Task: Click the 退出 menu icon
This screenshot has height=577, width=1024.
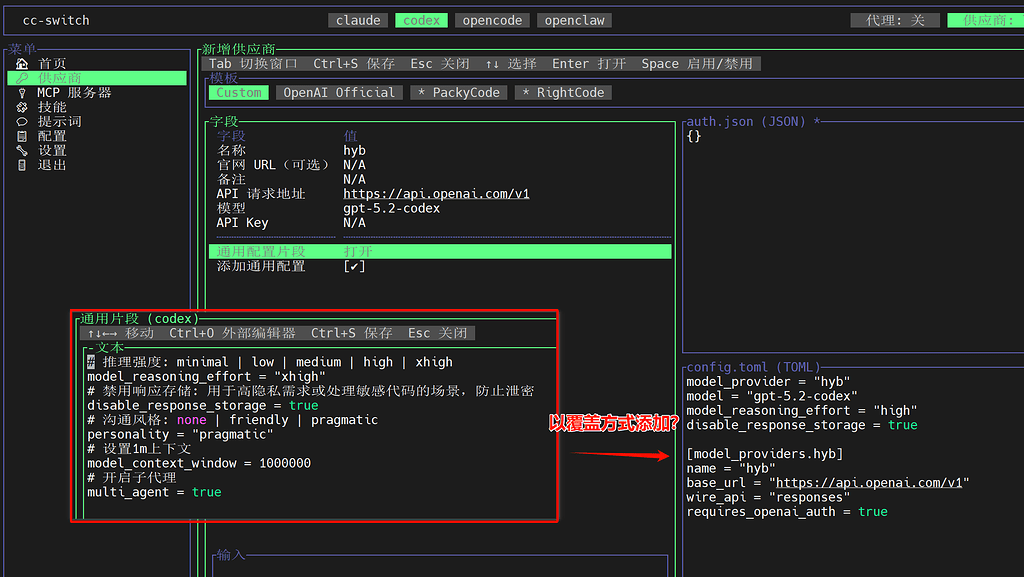Action: pyautogui.click(x=22, y=165)
